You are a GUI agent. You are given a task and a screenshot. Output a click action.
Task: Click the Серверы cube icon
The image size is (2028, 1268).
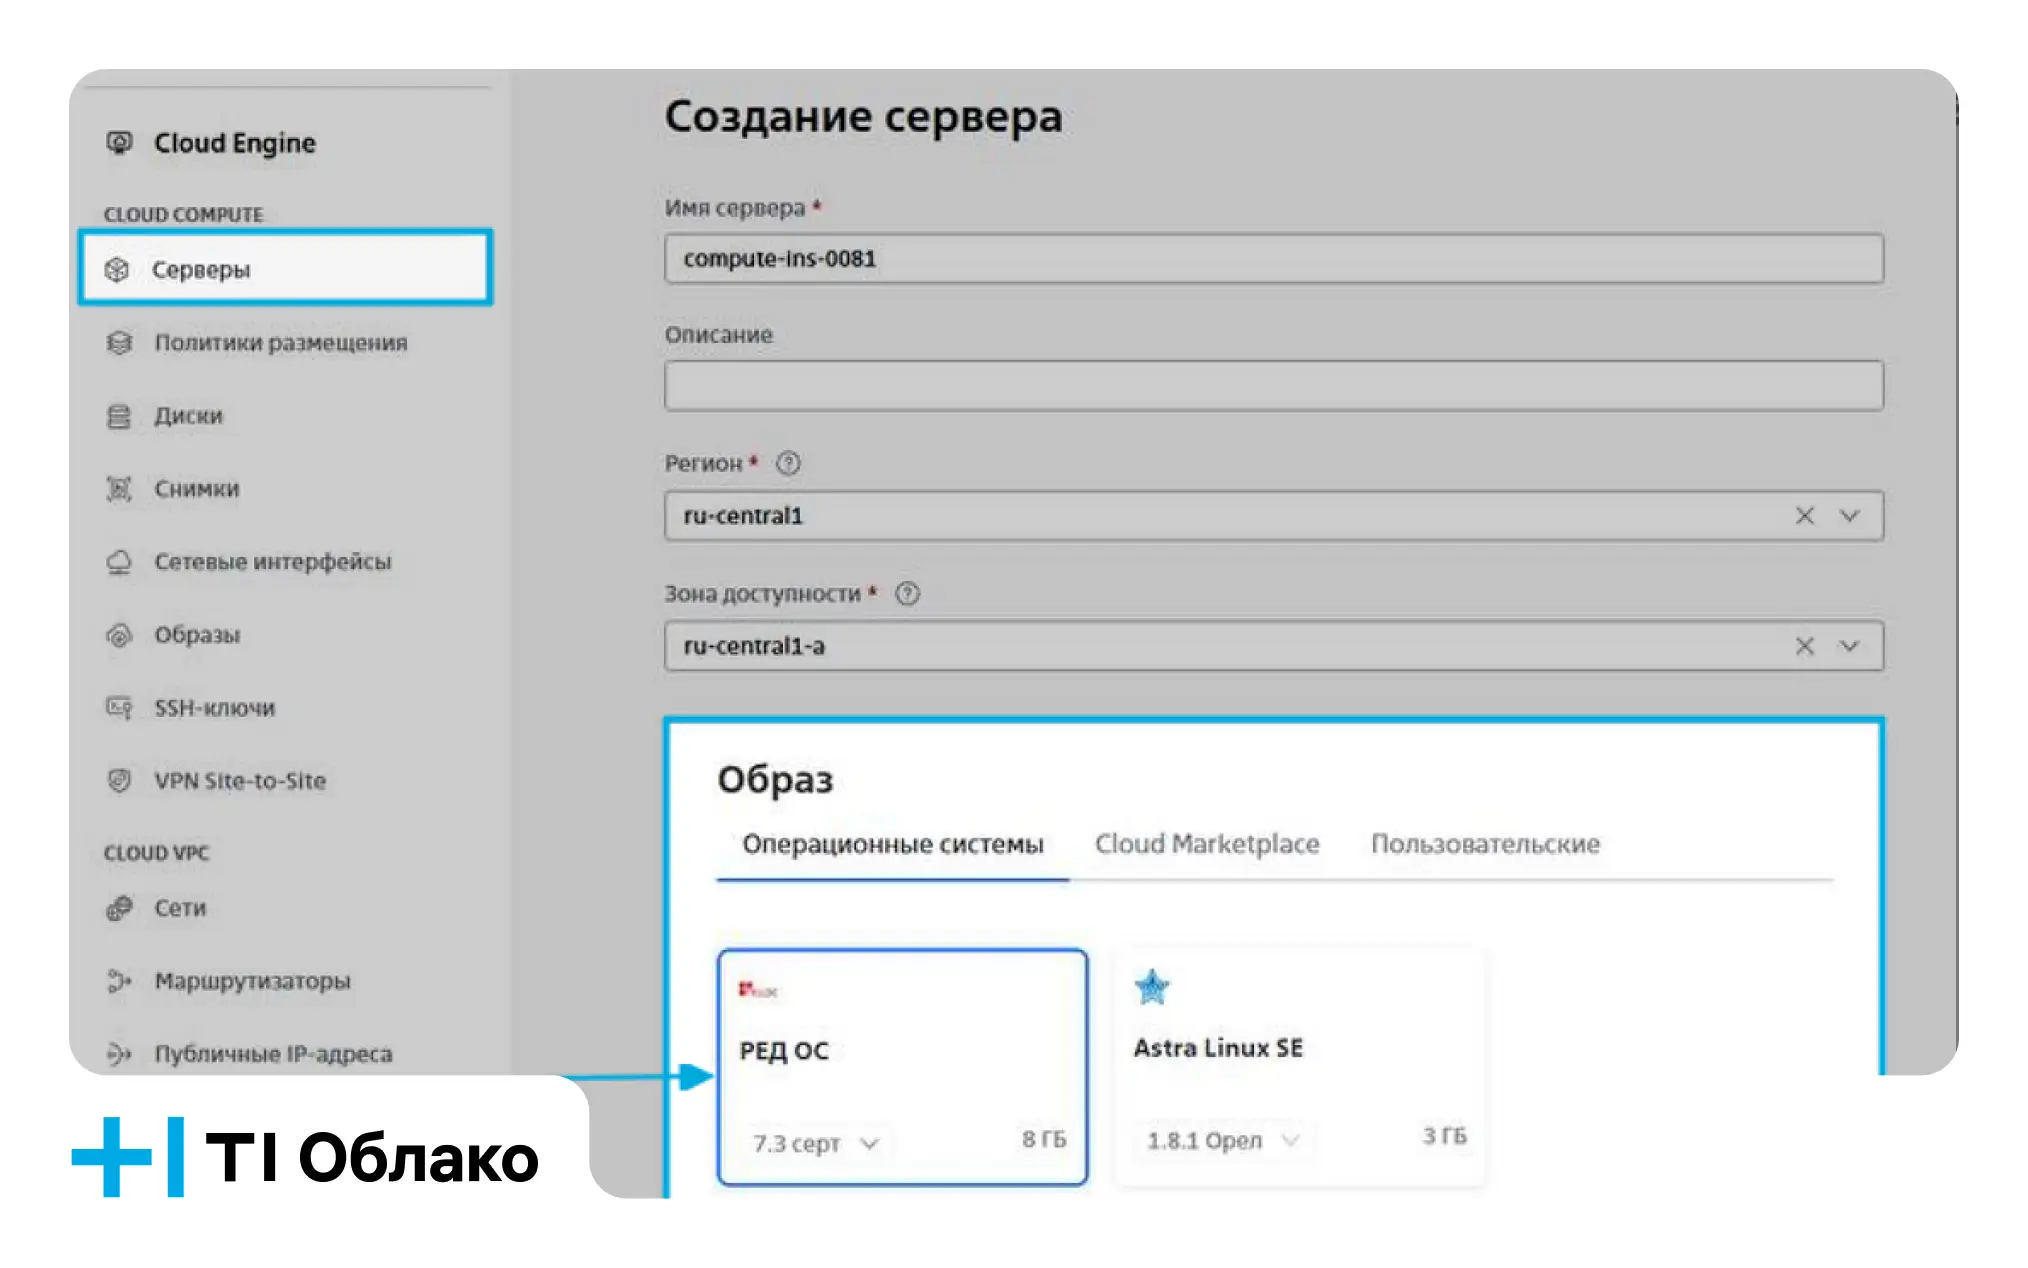click(x=117, y=269)
